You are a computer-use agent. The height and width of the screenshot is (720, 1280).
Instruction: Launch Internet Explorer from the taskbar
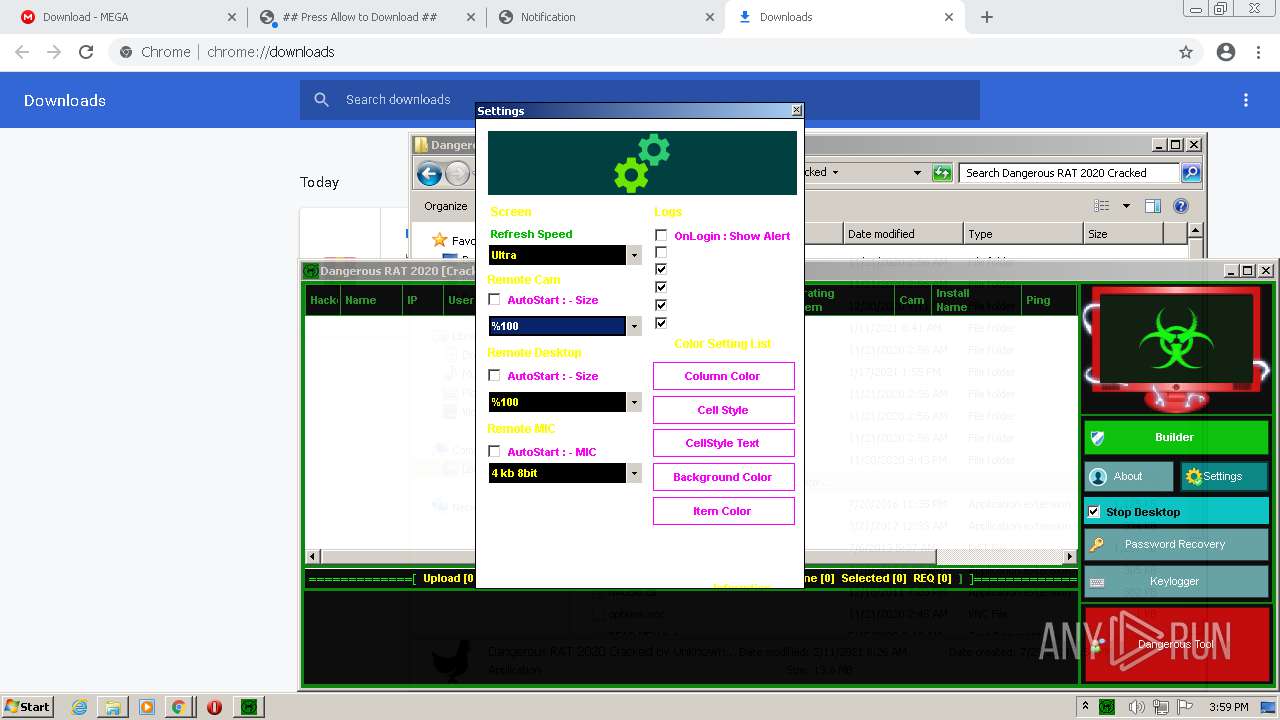point(79,707)
